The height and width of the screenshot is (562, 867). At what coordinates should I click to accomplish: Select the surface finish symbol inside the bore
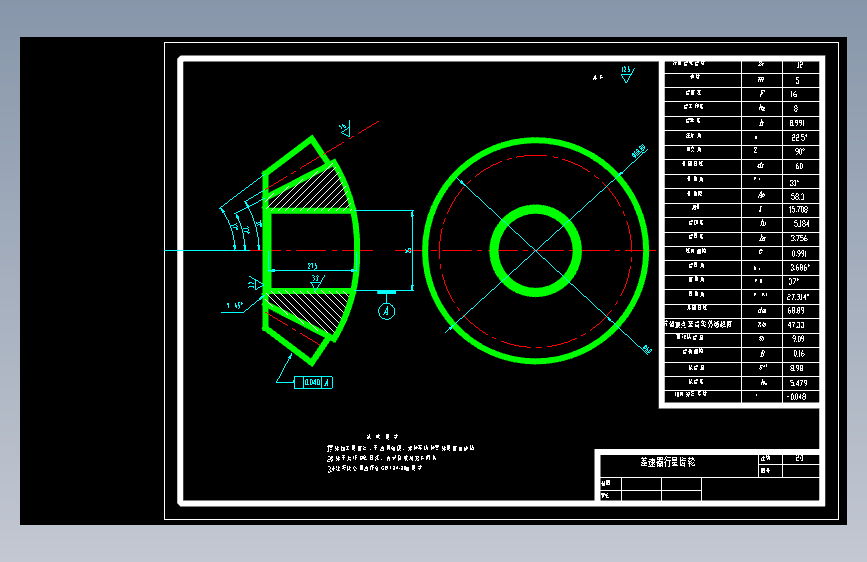pos(316,282)
